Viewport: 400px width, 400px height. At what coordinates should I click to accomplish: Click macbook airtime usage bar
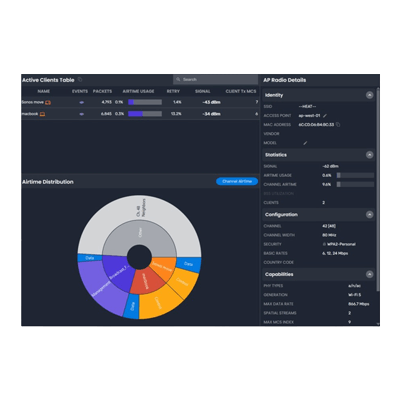coord(145,114)
